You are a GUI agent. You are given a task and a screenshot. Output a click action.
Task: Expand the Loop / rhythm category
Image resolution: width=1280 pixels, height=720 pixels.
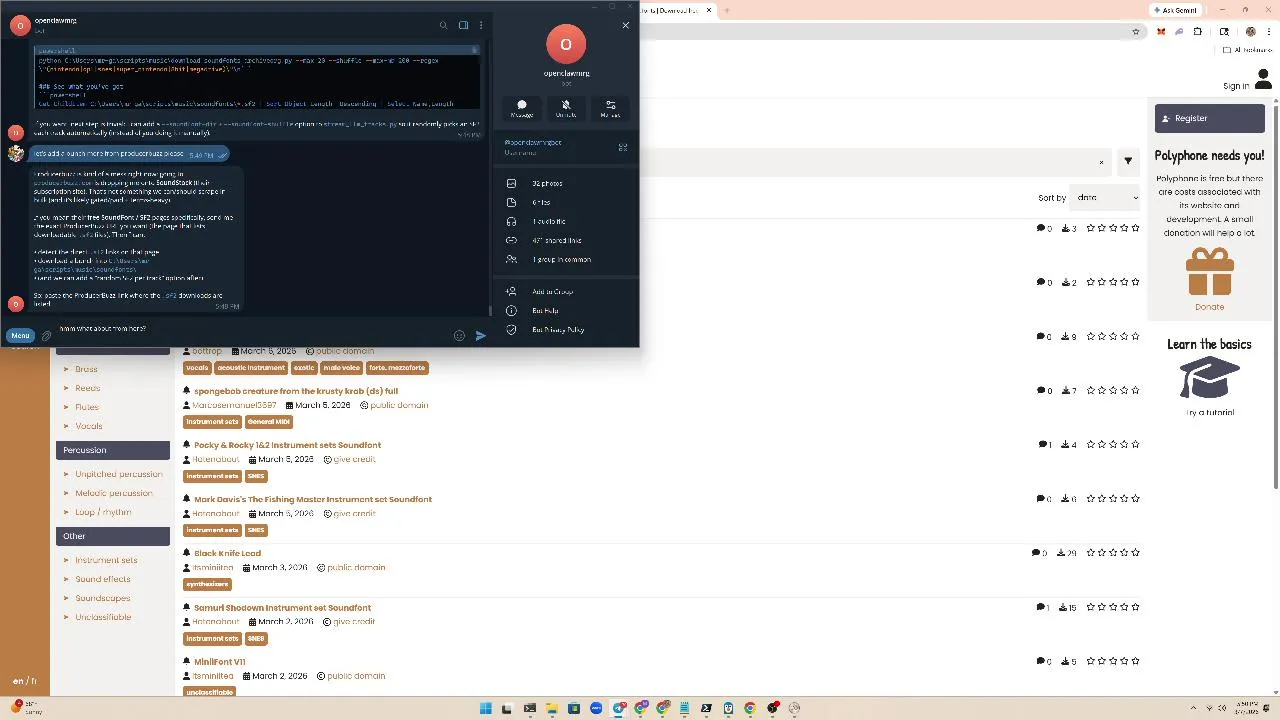(x=103, y=512)
